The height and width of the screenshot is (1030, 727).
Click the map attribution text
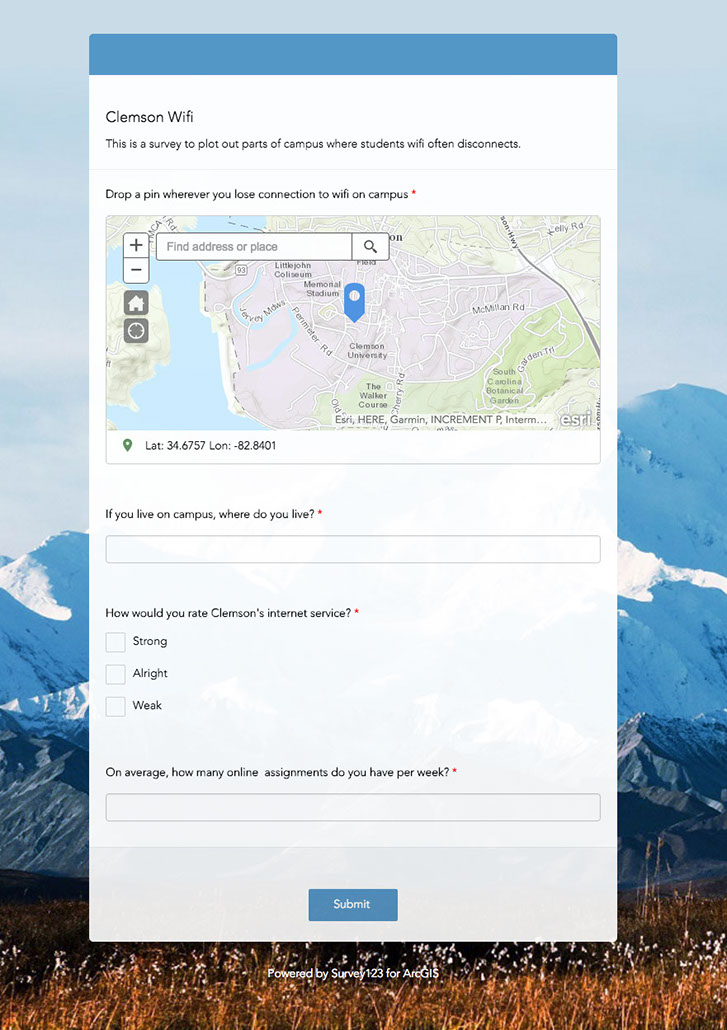[442, 420]
